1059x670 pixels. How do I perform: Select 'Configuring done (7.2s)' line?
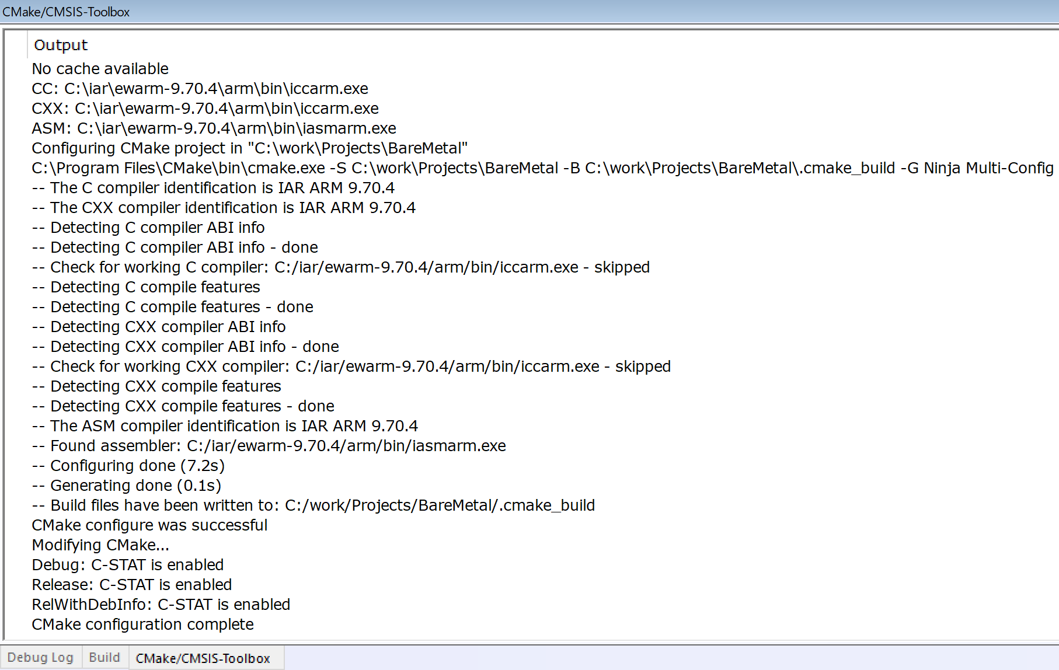[128, 466]
